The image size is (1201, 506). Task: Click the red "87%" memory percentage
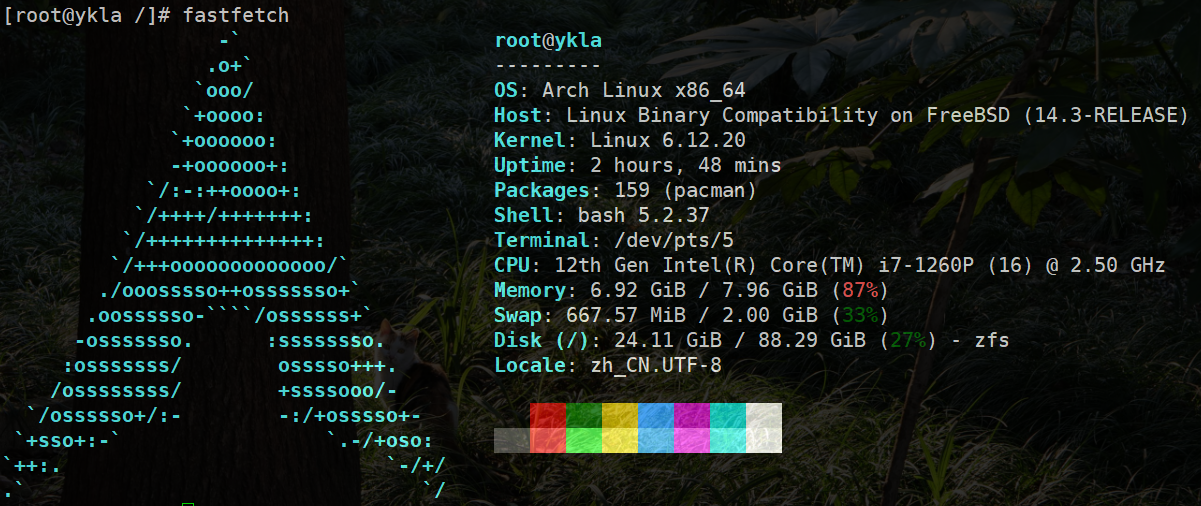click(x=860, y=290)
